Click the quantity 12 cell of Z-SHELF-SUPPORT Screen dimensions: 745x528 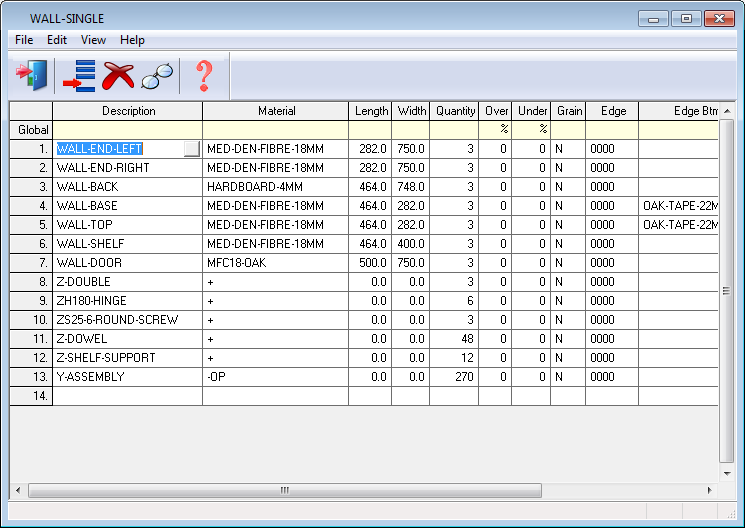[454, 358]
